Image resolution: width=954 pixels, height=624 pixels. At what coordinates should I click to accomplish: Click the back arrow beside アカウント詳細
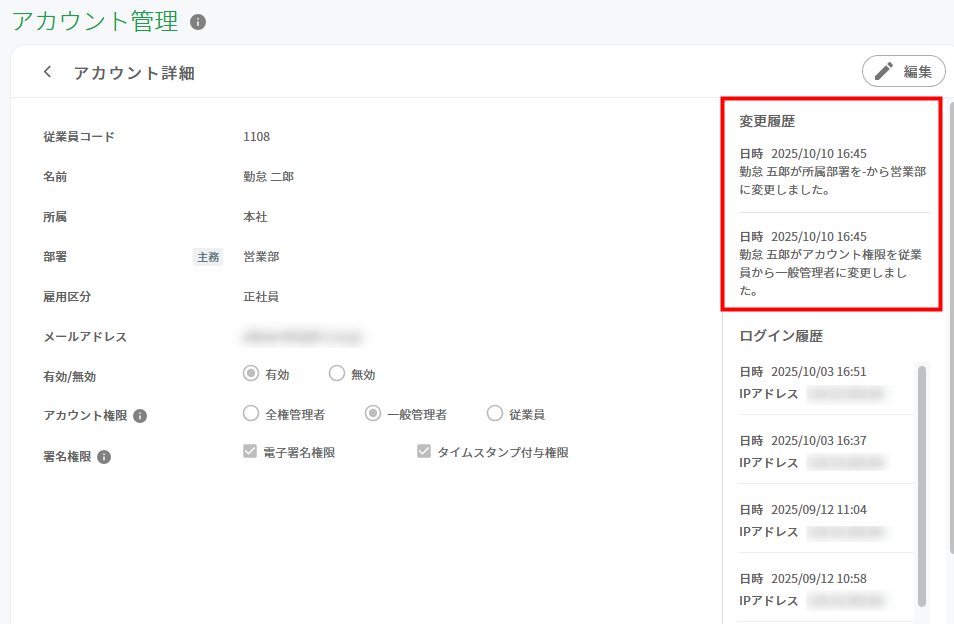47,72
